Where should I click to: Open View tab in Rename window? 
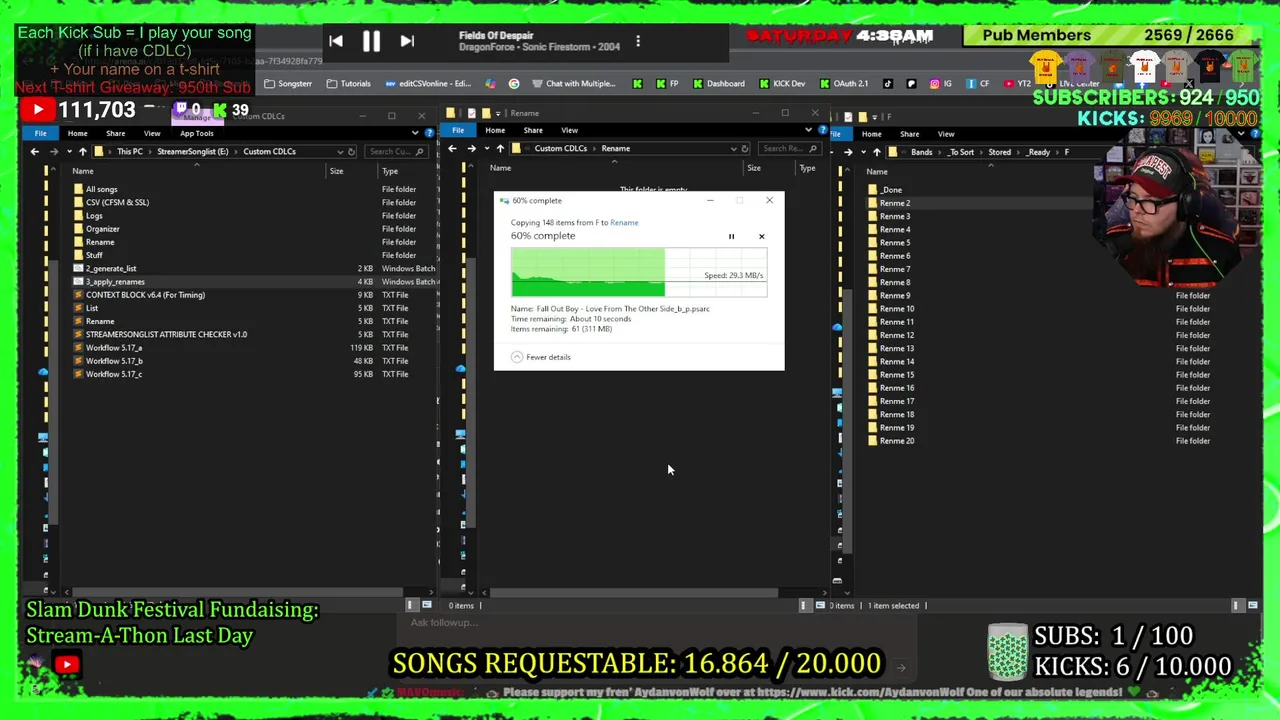569,130
